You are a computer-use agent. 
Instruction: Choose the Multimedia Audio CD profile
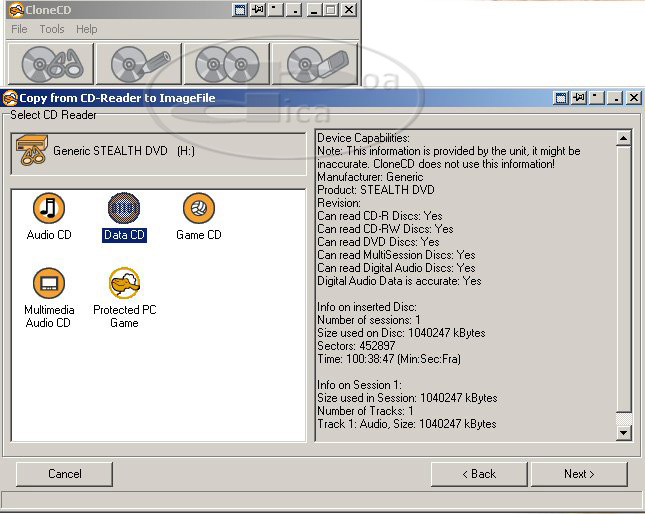tap(48, 285)
